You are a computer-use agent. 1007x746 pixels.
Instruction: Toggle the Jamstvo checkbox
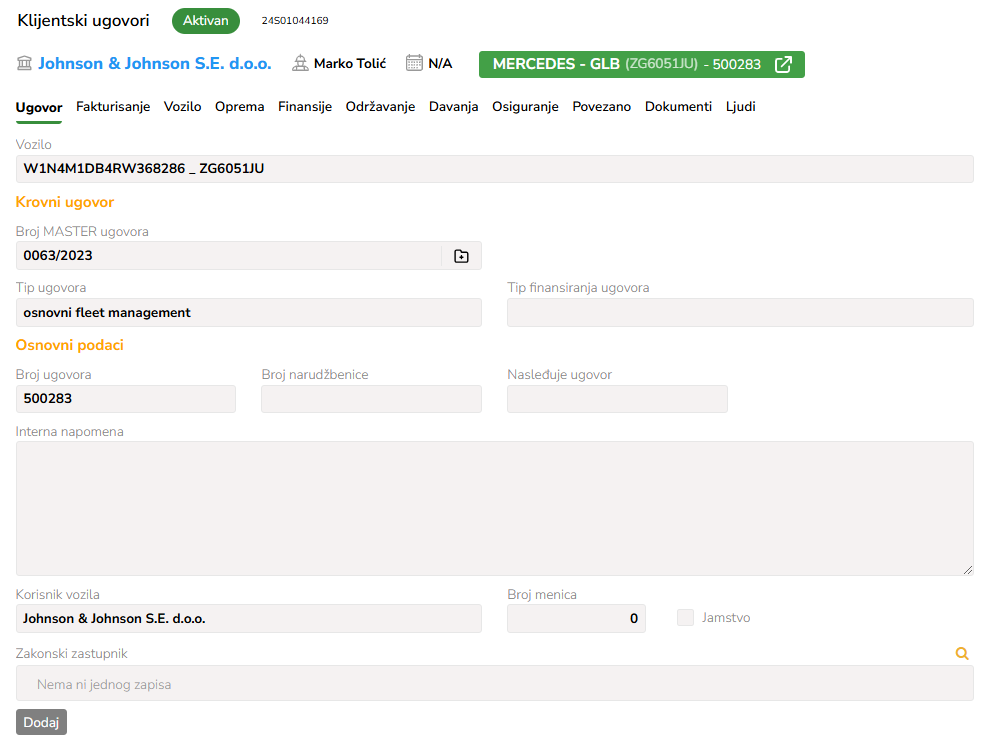click(685, 618)
